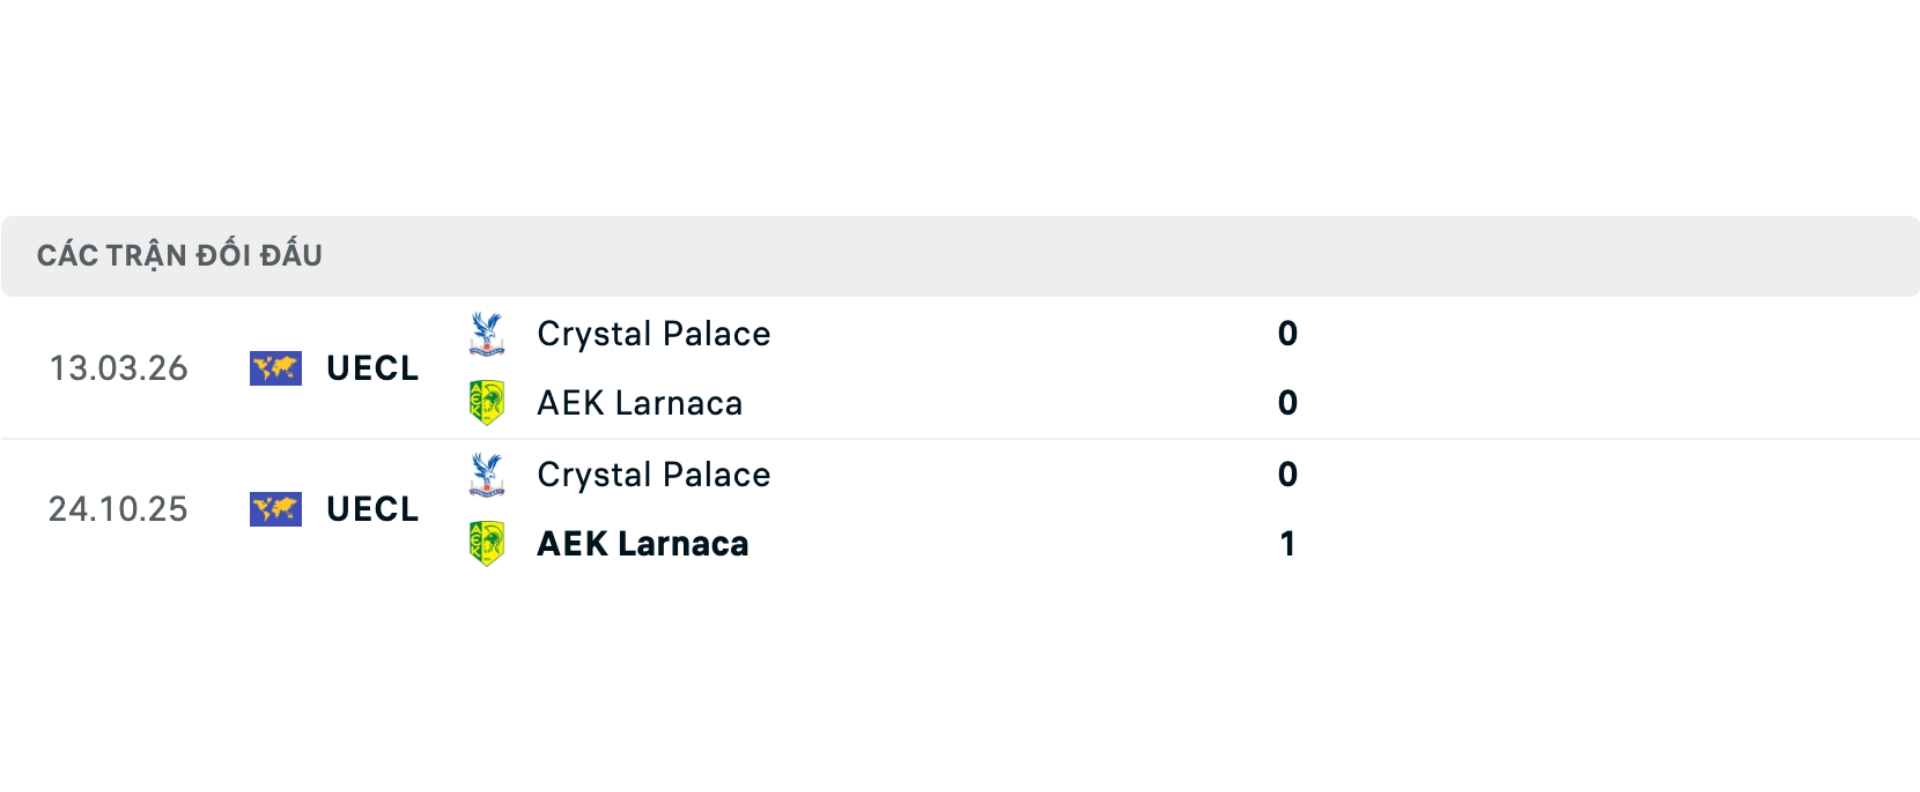Select Crystal Palace name in the 24.10.25 match
Image resolution: width=1920 pixels, height=792 pixels.
click(653, 475)
